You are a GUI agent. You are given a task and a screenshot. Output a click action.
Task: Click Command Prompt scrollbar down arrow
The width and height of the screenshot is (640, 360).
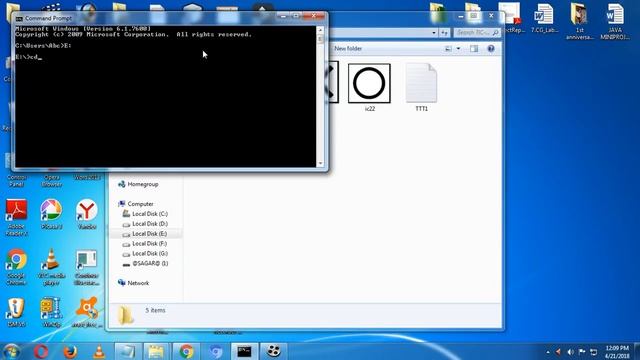320,163
